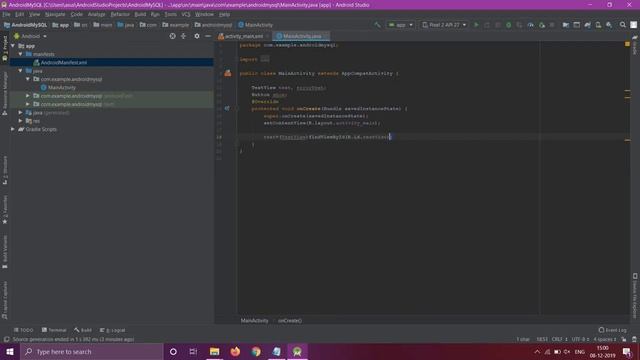Click Attach debugger to Android process icon

point(542,25)
